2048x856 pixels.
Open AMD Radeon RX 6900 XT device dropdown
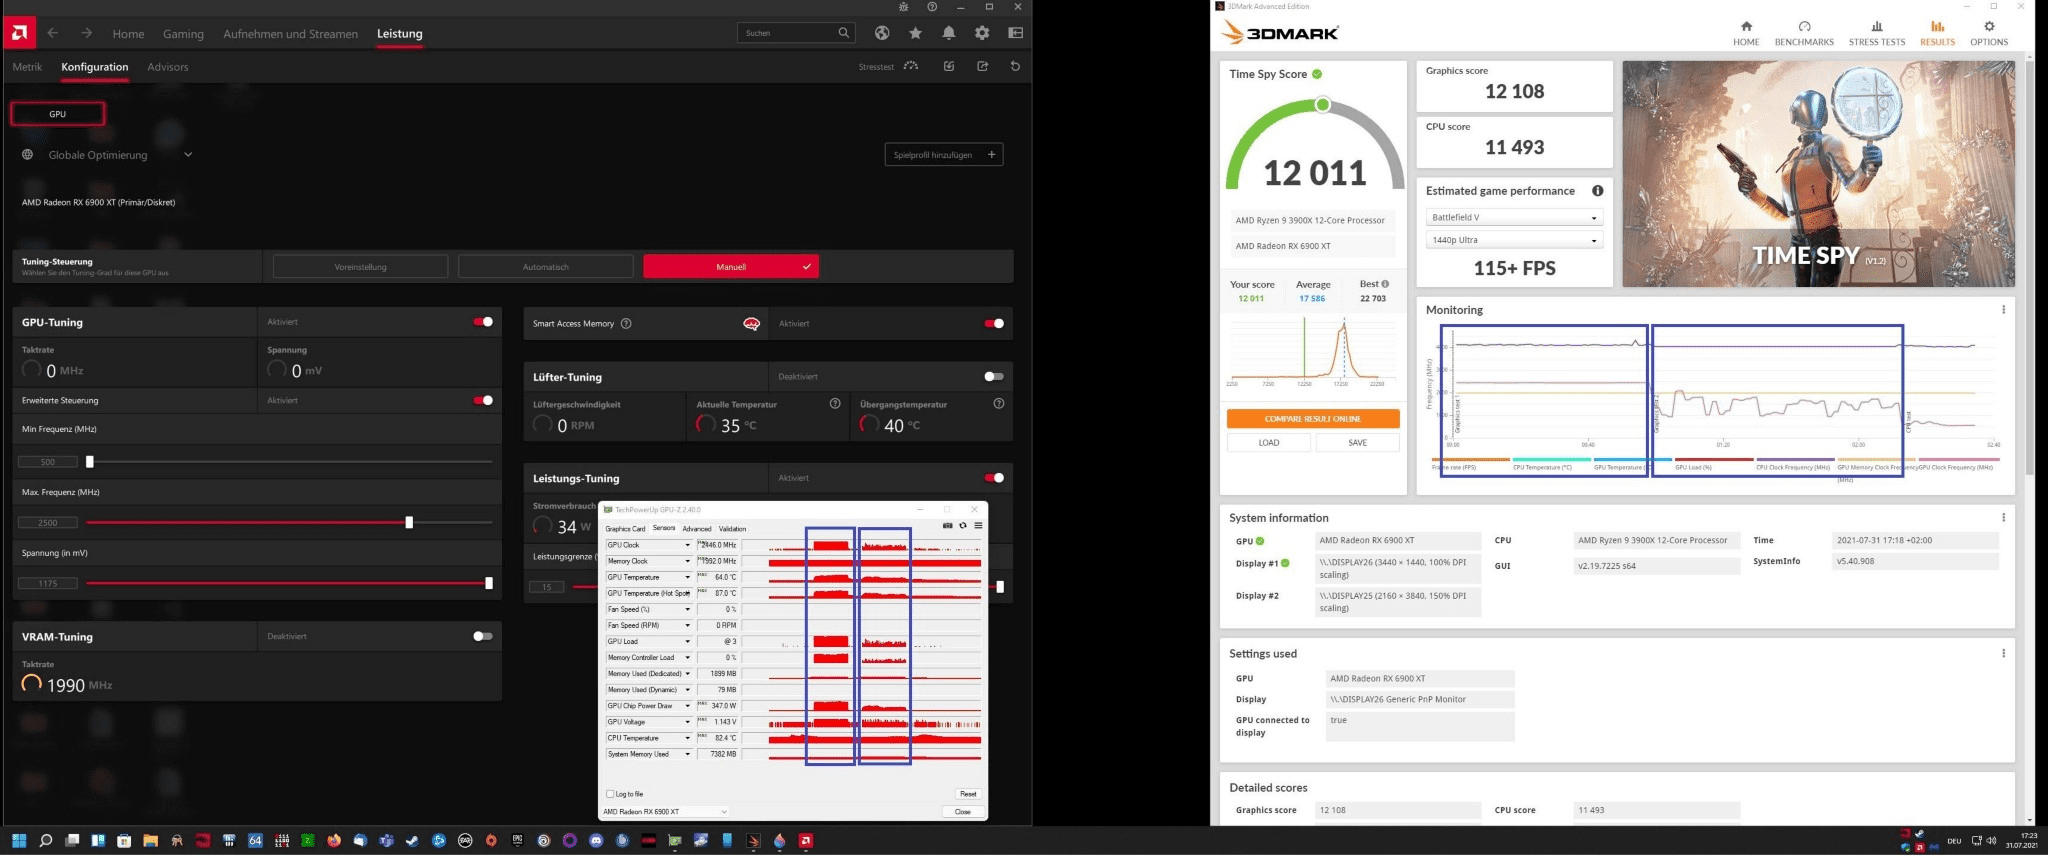pos(665,812)
